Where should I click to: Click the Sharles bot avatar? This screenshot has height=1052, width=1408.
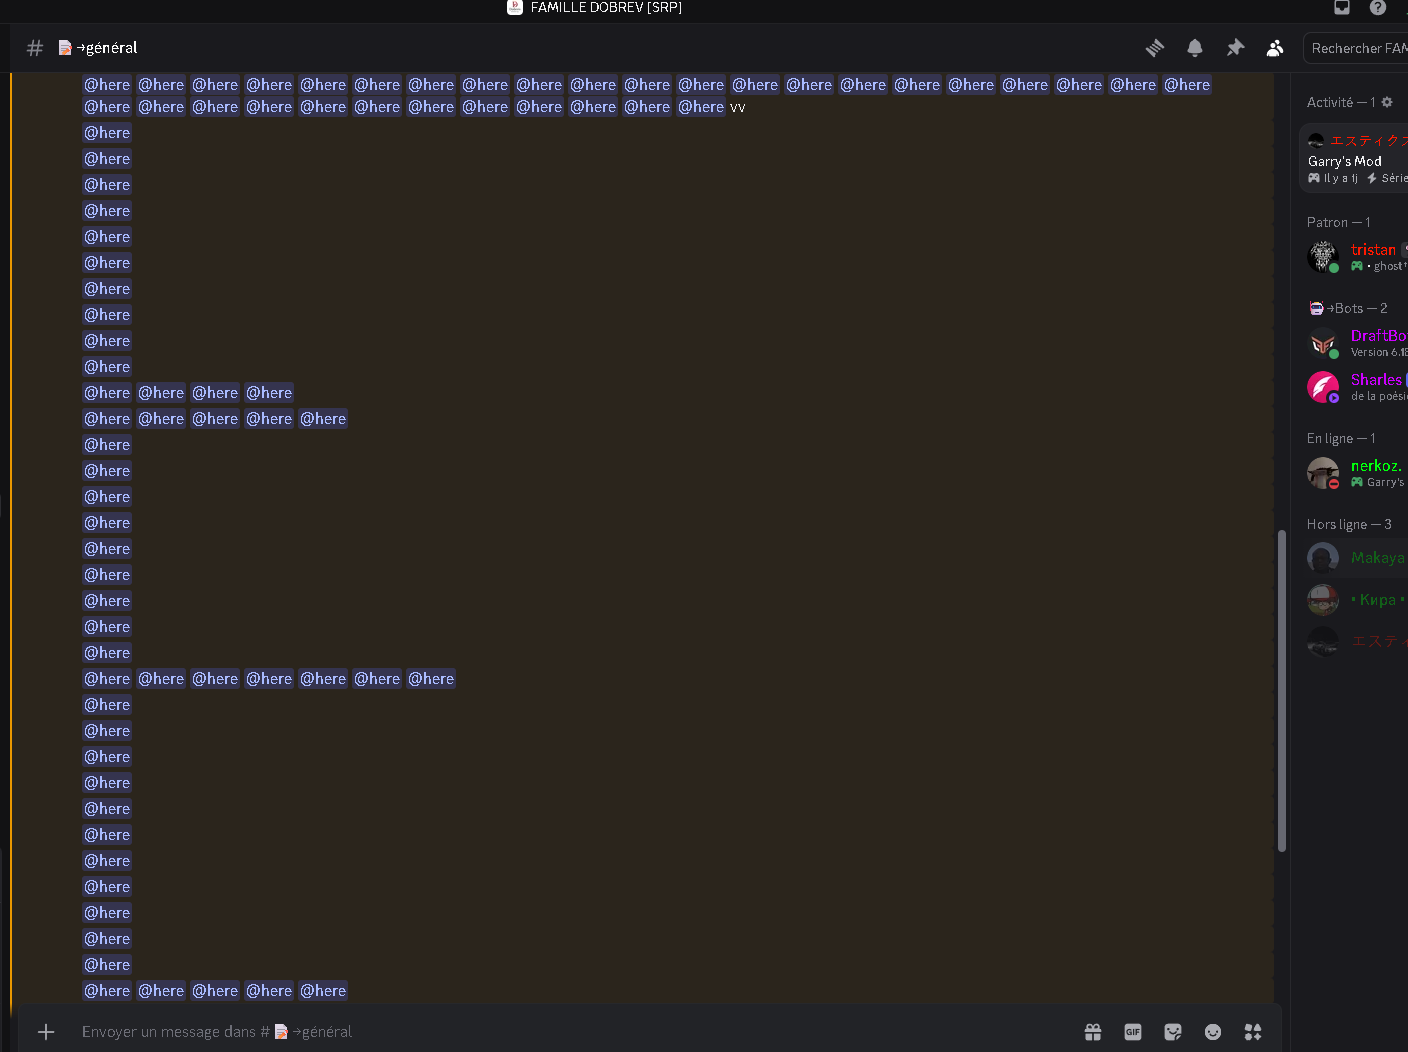click(1323, 387)
